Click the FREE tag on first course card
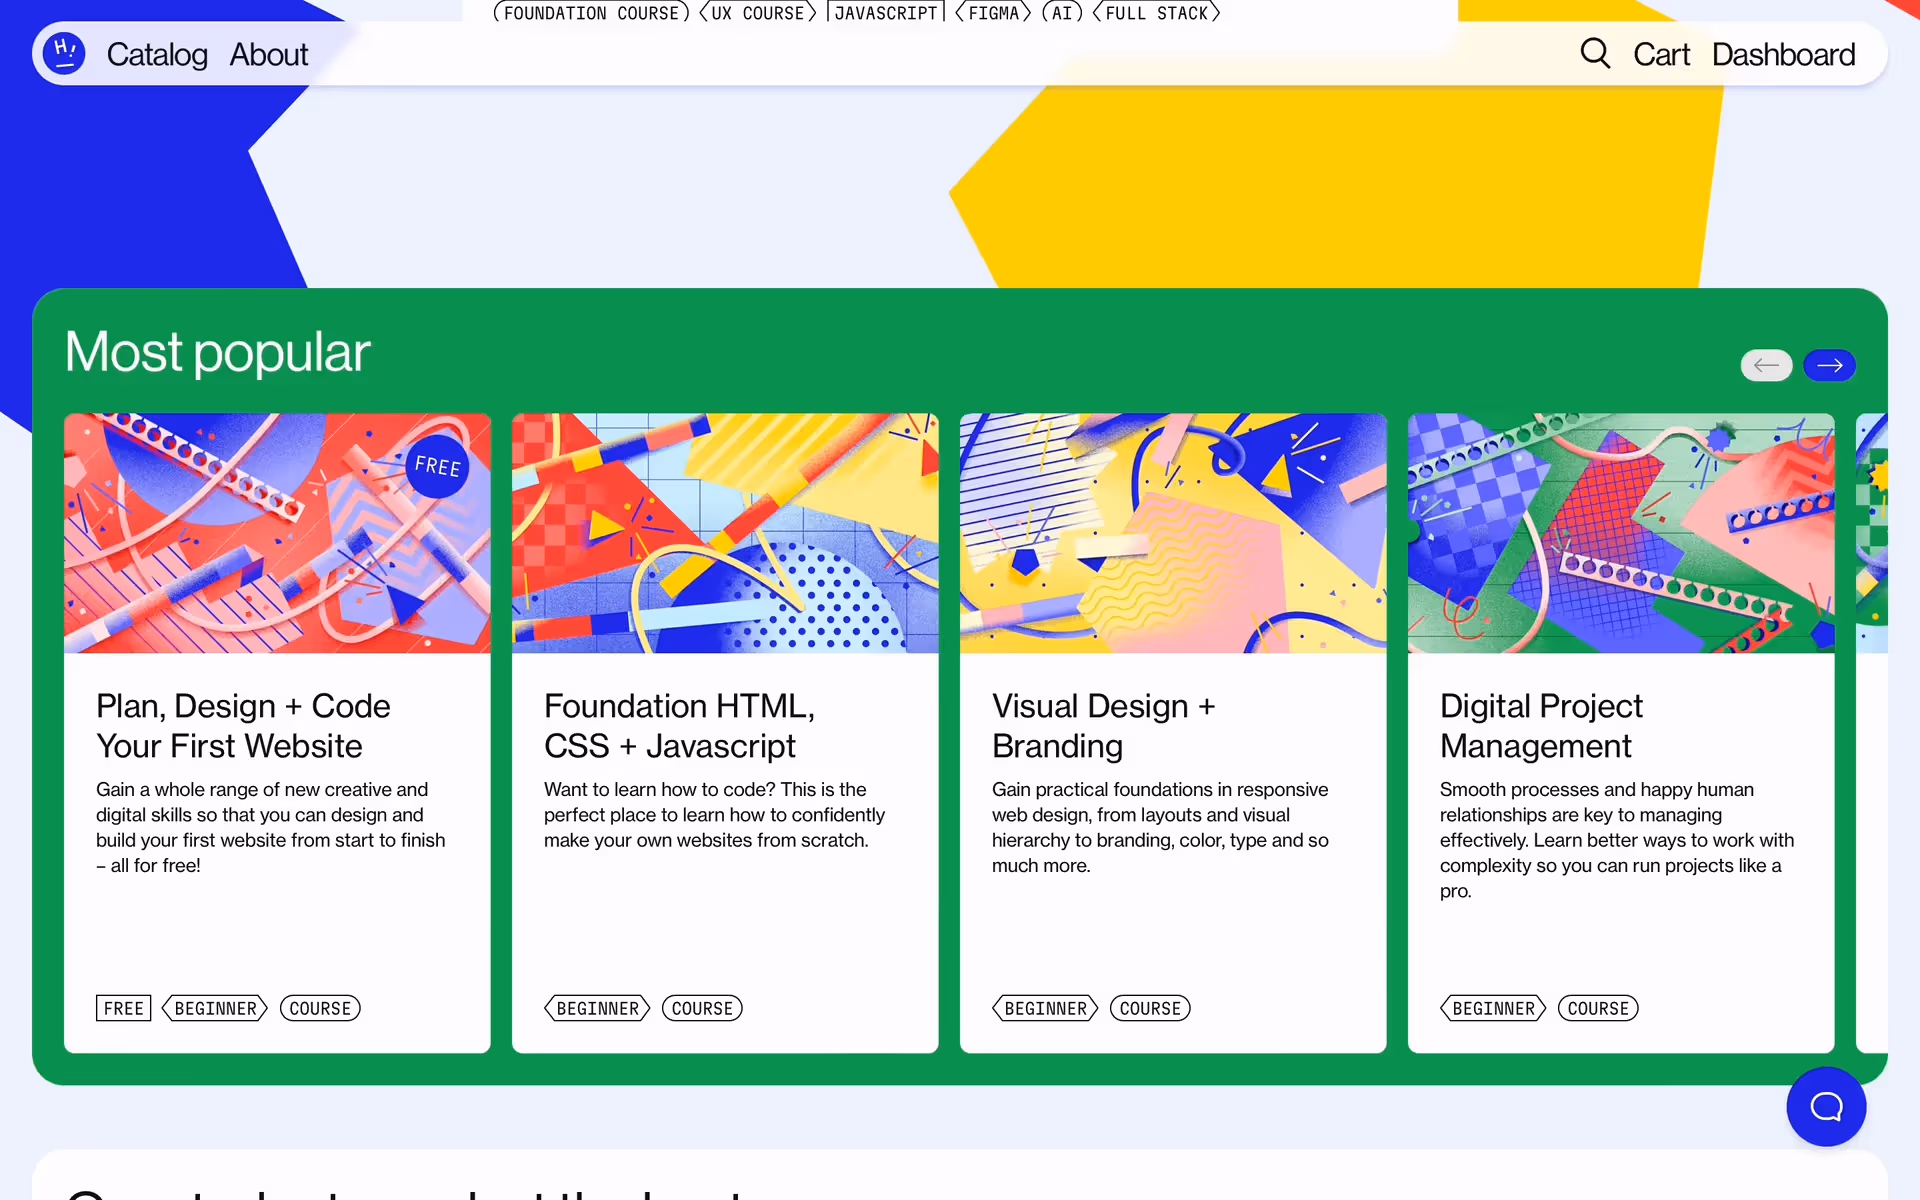 coord(123,1008)
